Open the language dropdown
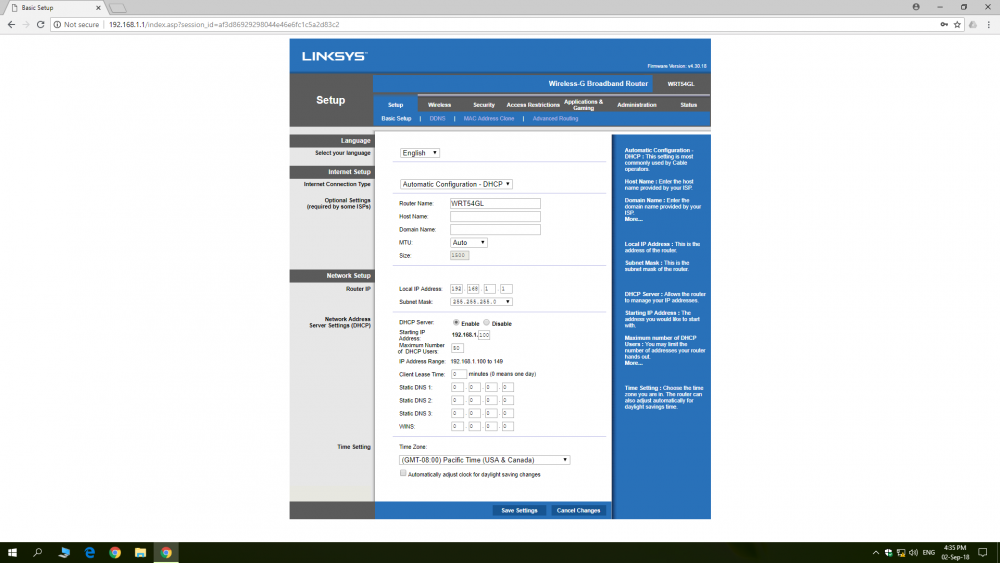The height and width of the screenshot is (563, 1000). pyautogui.click(x=420, y=153)
